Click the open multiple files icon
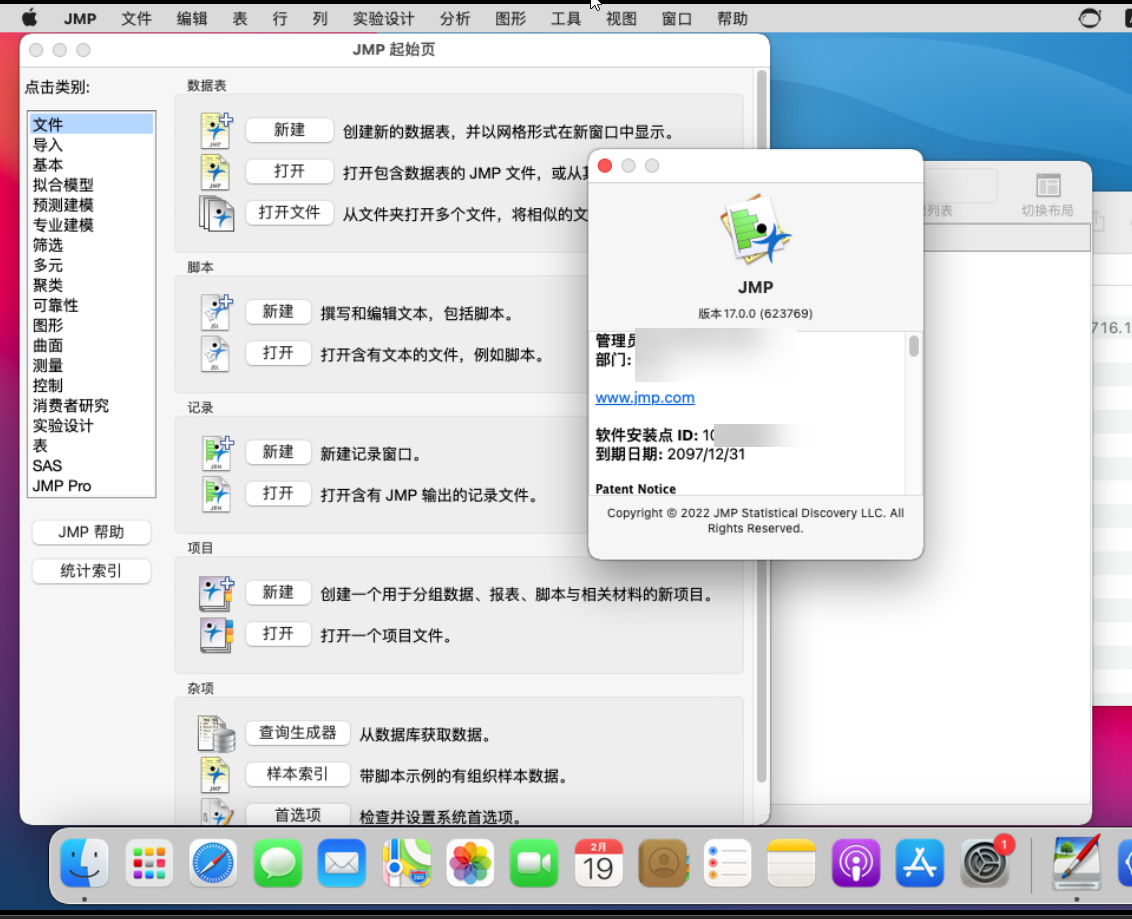1132x919 pixels. pyautogui.click(x=217, y=214)
